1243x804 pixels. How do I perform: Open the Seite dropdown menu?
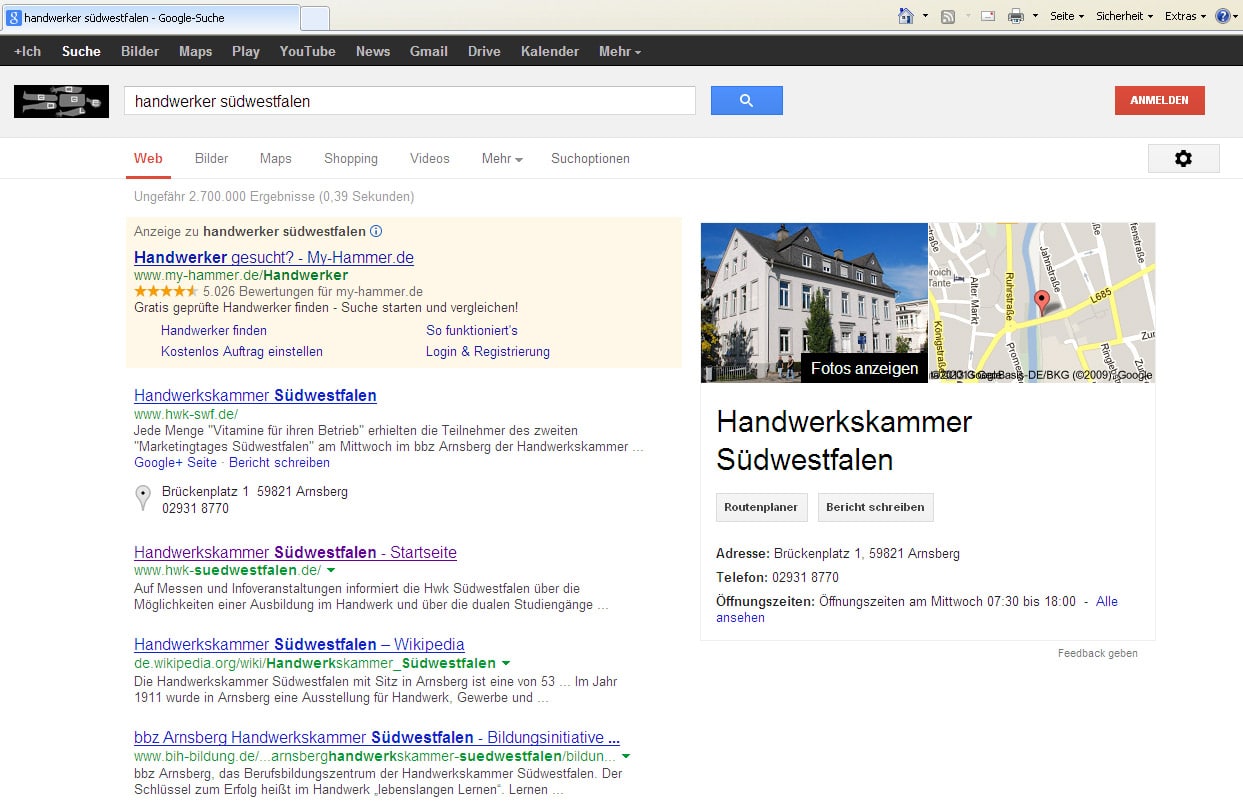pos(1067,16)
